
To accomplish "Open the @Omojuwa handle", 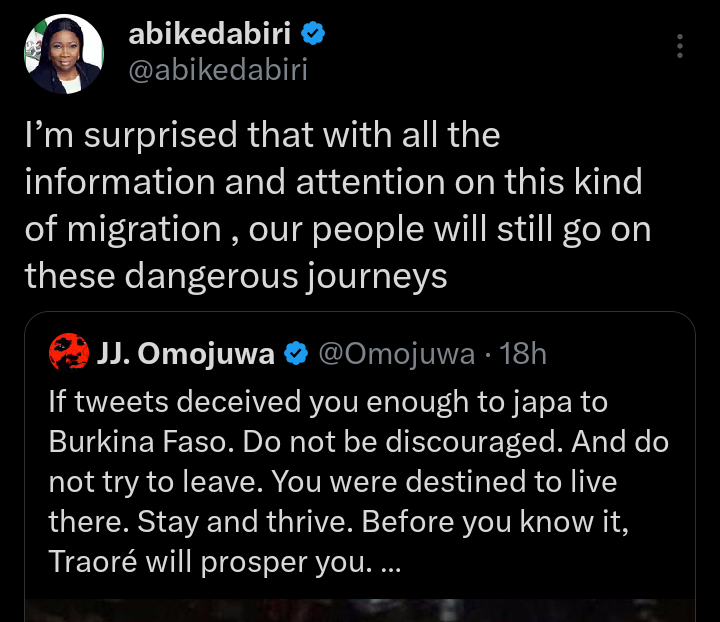I will click(x=397, y=354).
